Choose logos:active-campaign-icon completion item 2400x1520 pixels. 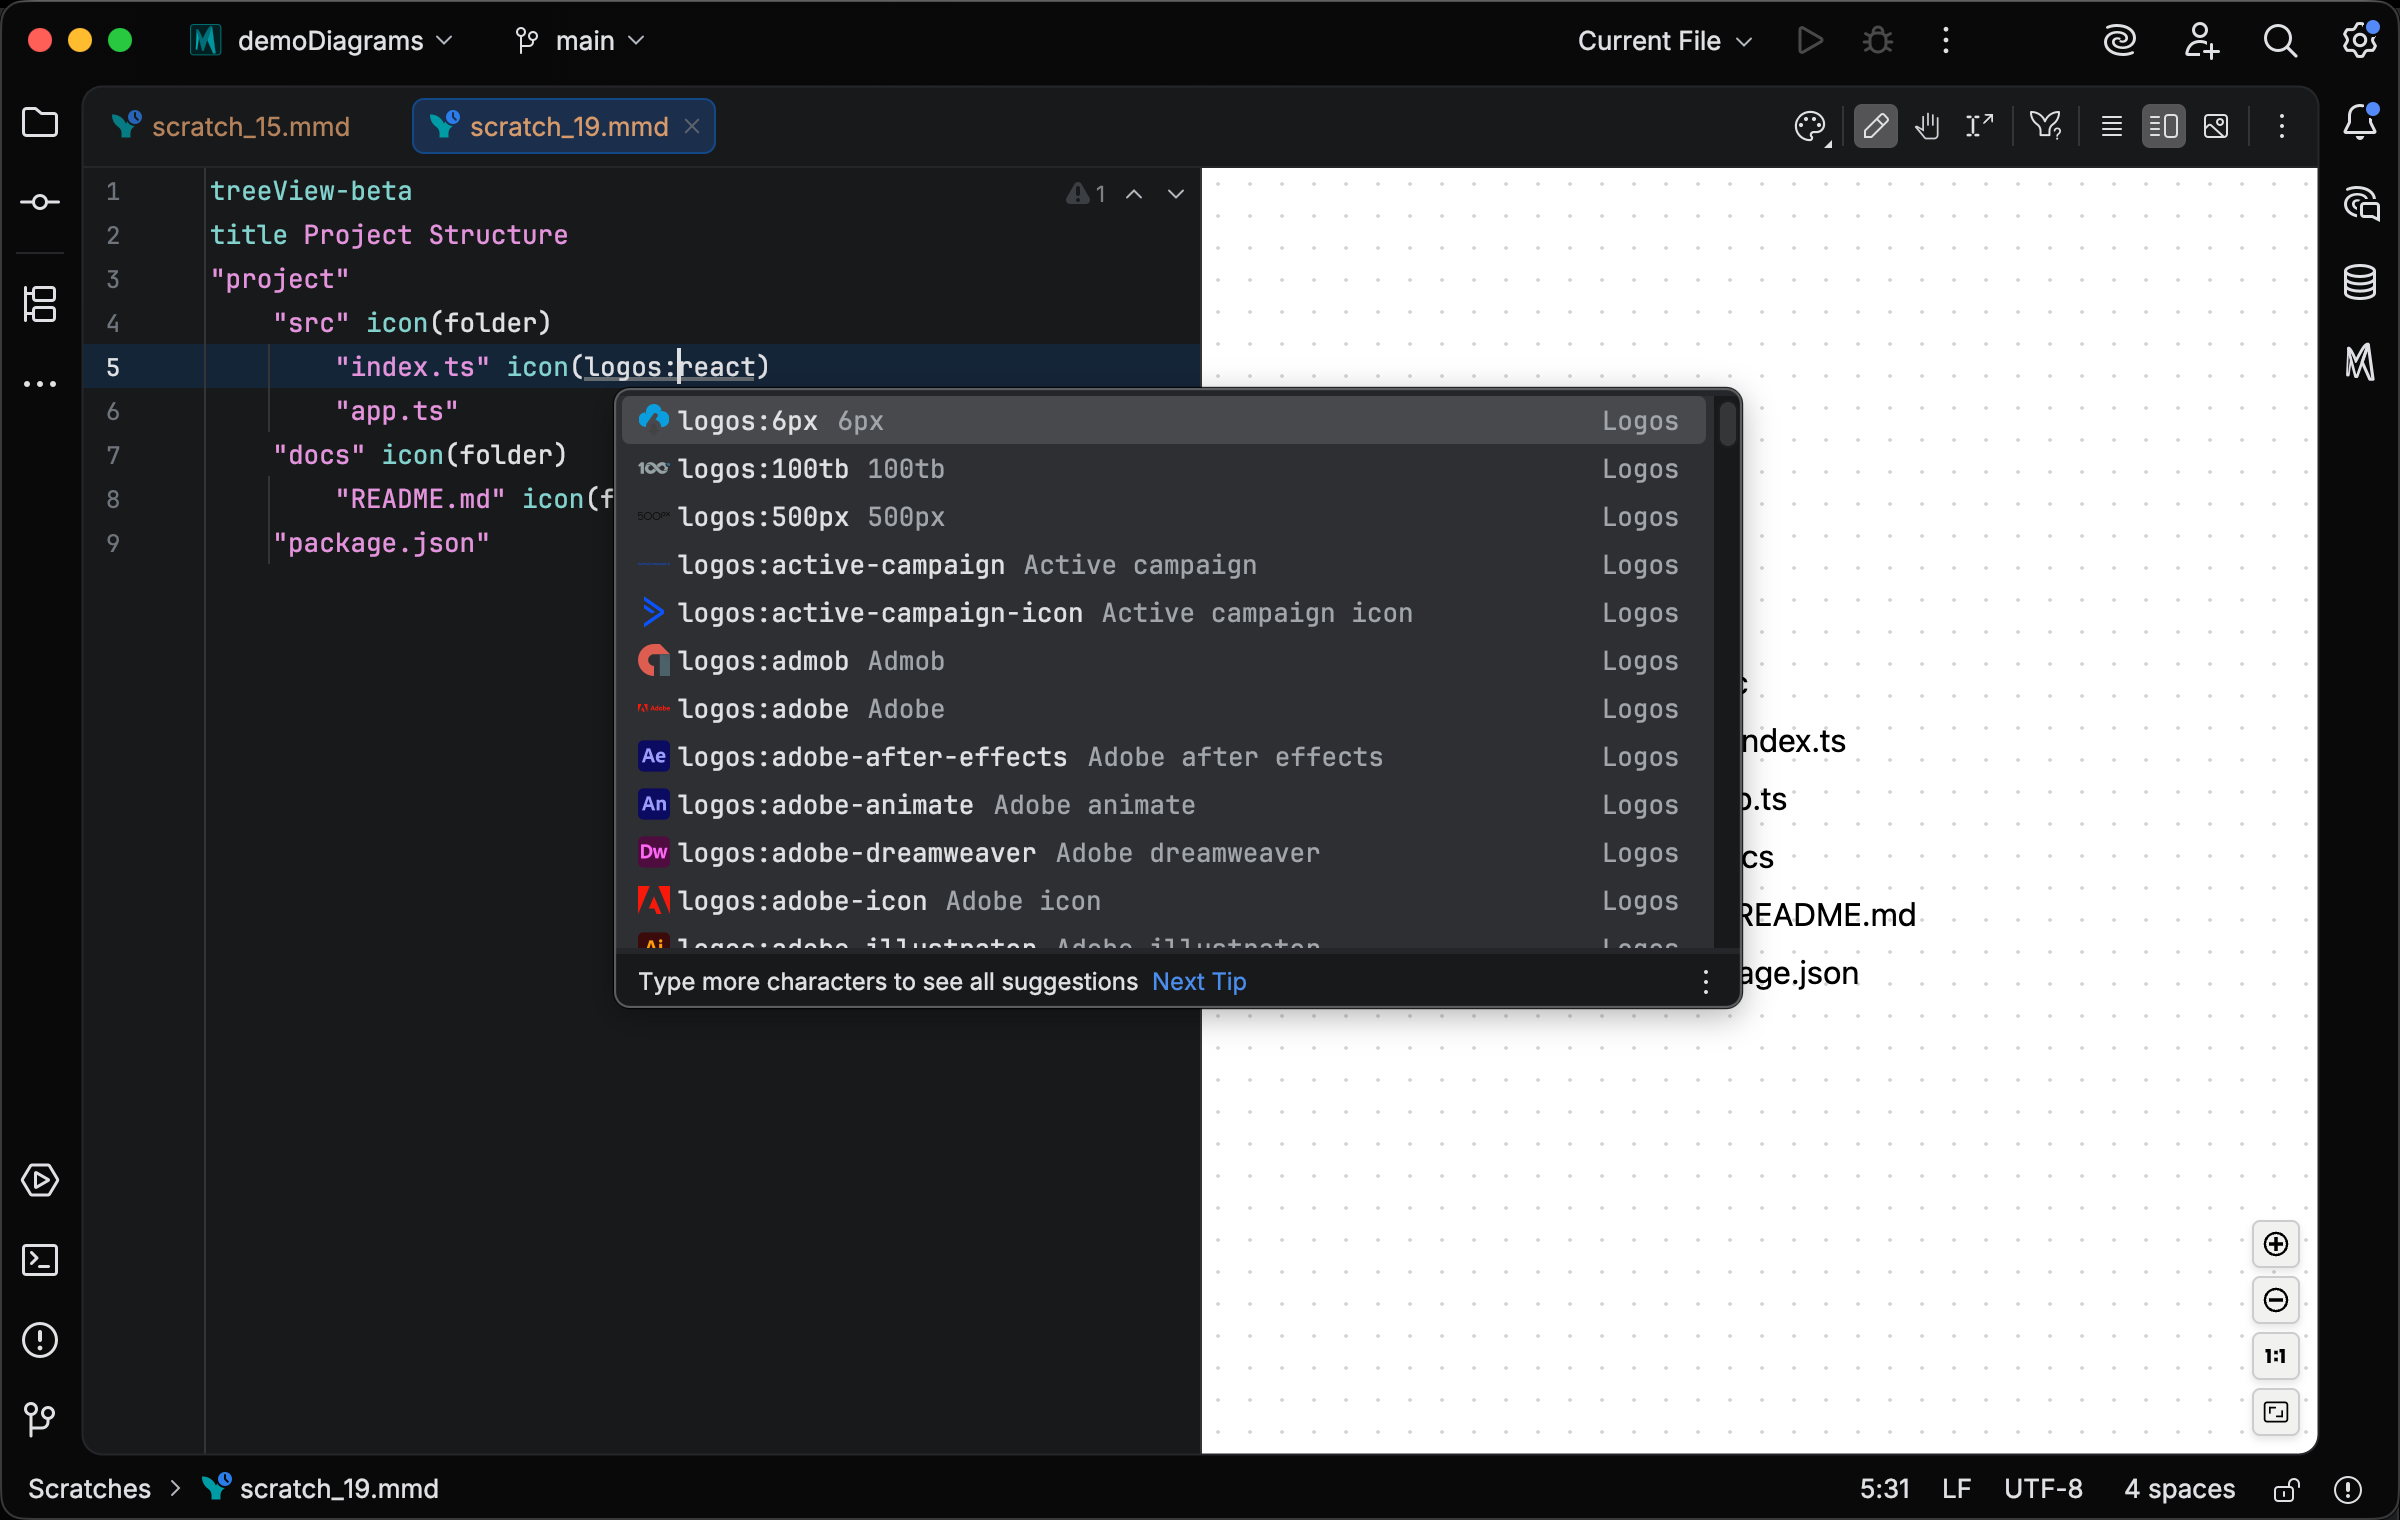click(1164, 613)
